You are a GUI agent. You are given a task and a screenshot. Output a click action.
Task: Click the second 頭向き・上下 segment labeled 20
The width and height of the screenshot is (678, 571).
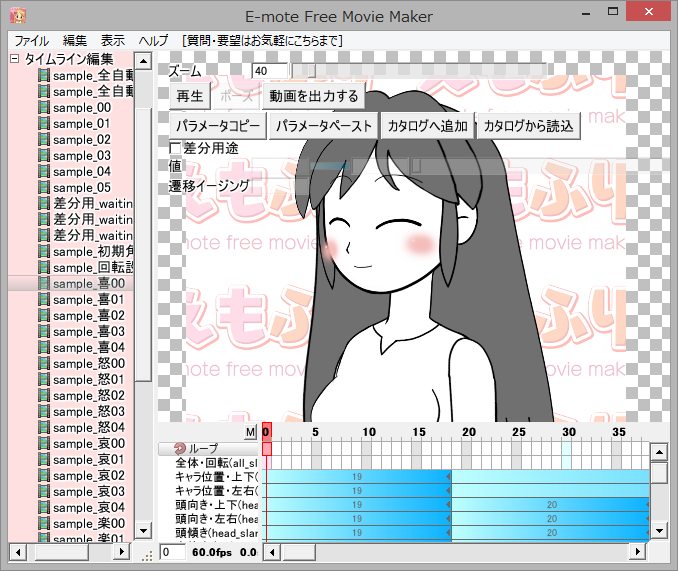click(x=551, y=505)
